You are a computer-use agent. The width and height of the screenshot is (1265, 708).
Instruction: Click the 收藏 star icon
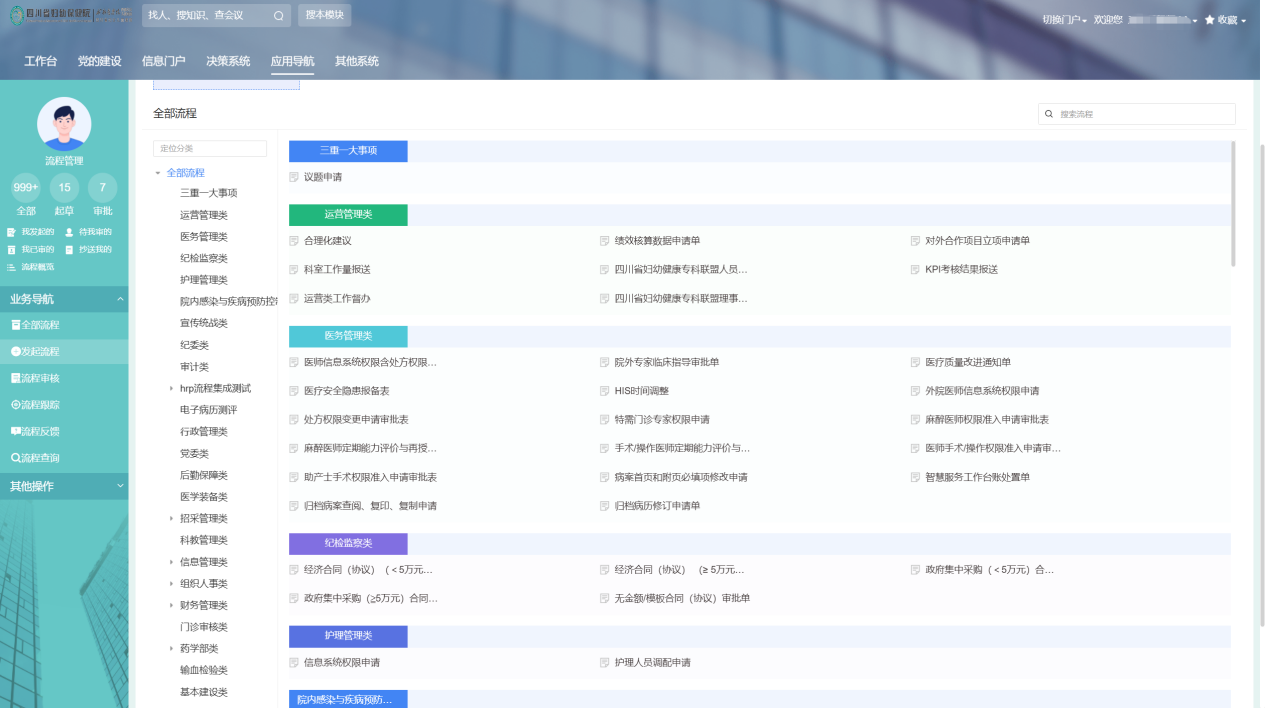[x=1209, y=20]
